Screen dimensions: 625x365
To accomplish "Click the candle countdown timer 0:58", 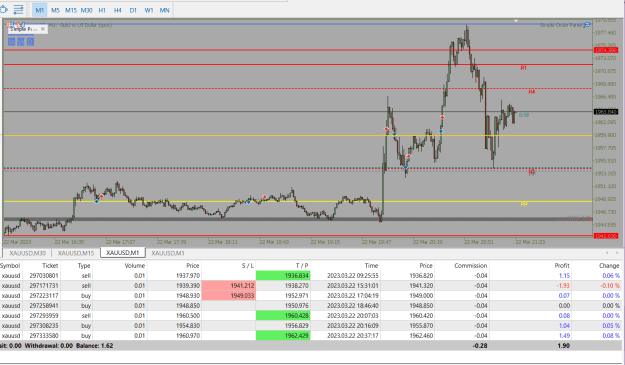I will [x=524, y=115].
